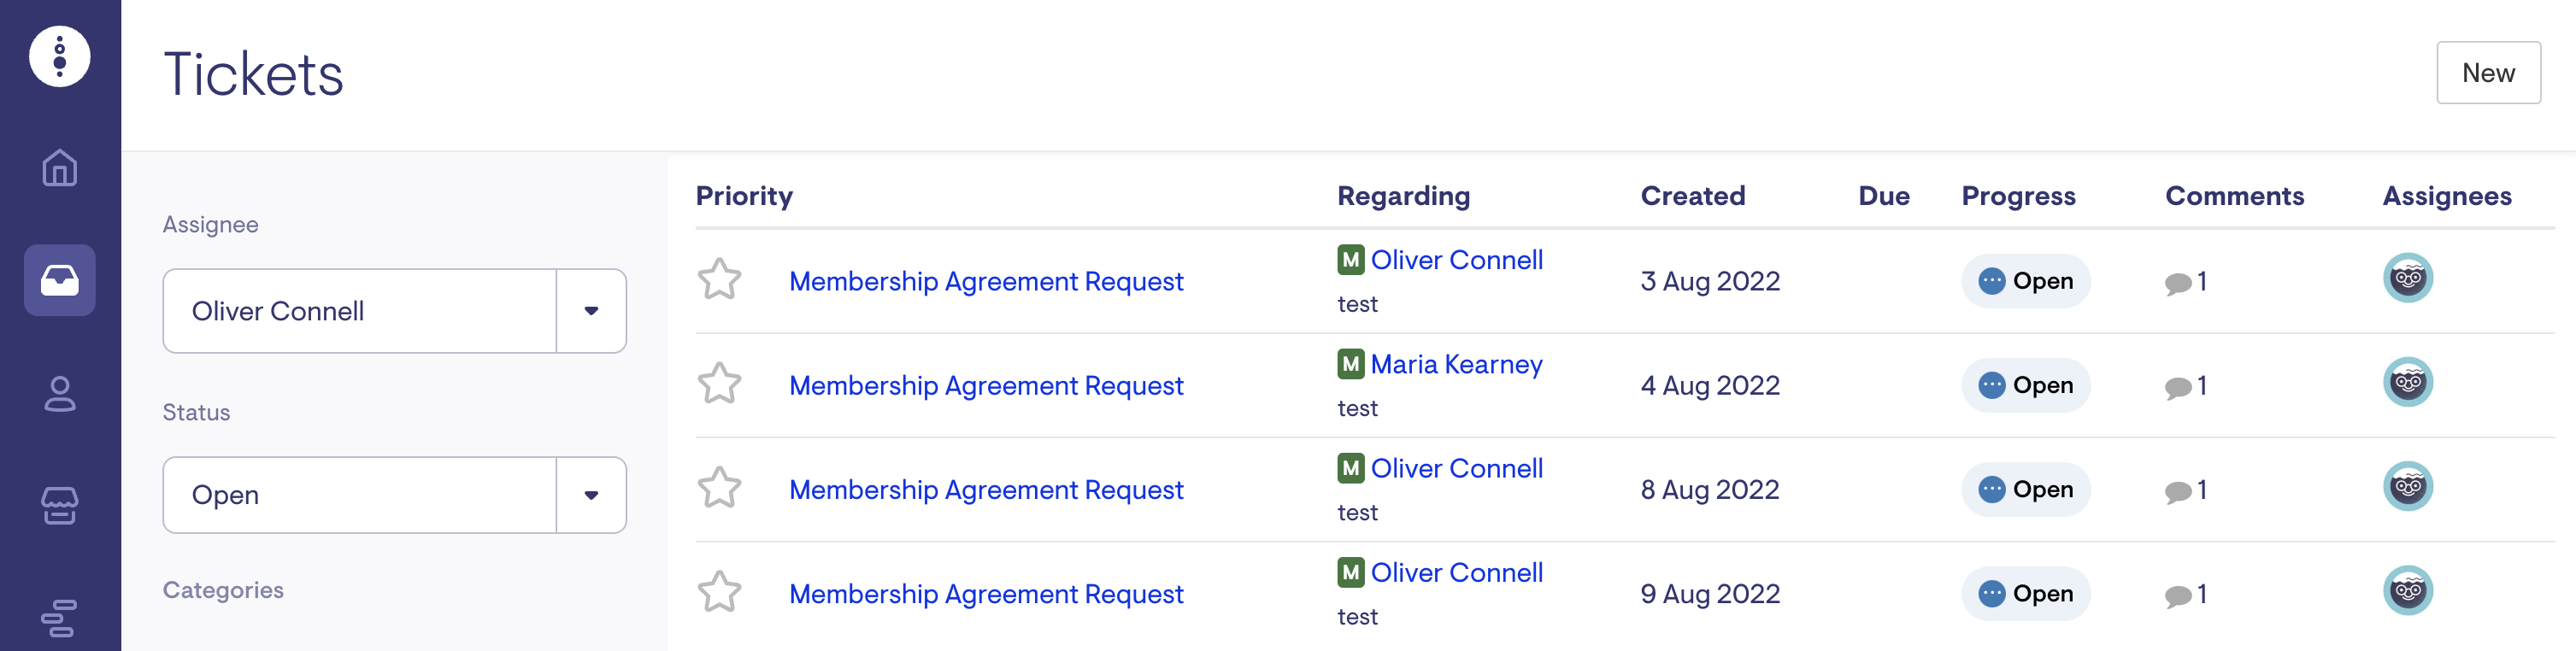Click the bottom sidebar layout bars icon
Image resolution: width=2576 pixels, height=651 pixels.
tap(59, 617)
